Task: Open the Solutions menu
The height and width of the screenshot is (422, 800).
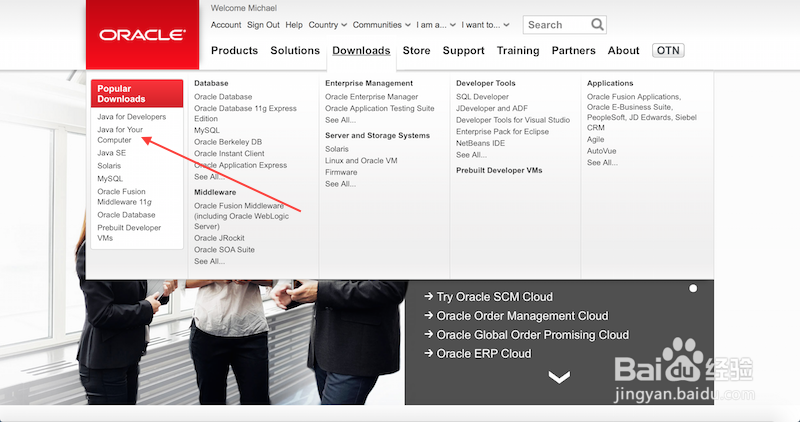Action: pyautogui.click(x=295, y=51)
